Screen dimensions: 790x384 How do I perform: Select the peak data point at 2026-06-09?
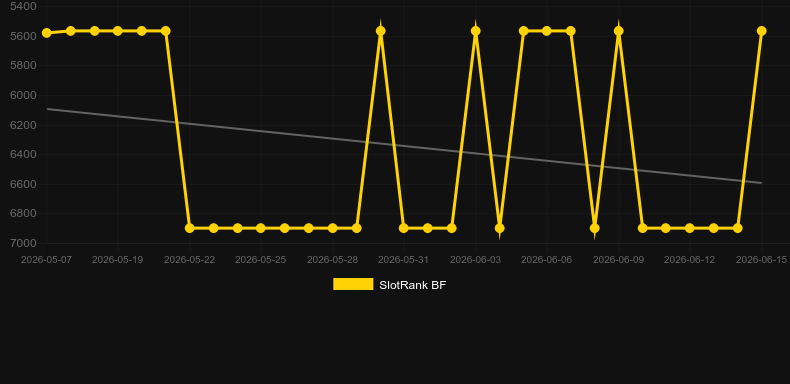(619, 31)
